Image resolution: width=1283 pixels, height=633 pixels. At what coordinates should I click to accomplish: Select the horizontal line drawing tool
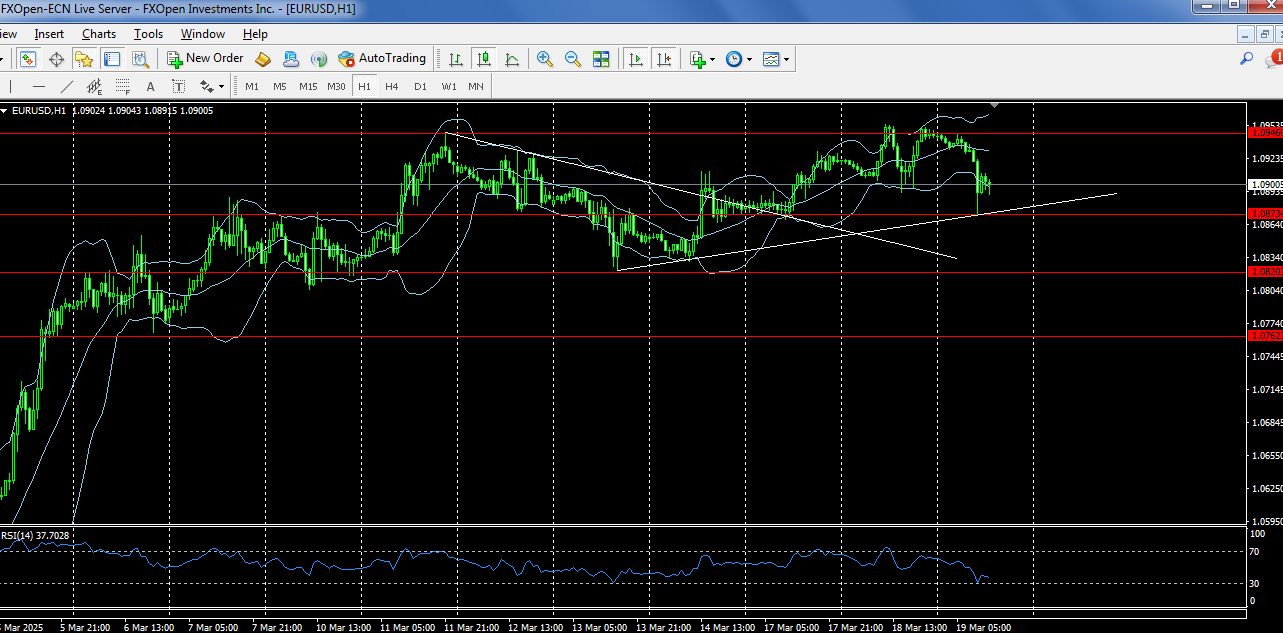tap(39, 86)
